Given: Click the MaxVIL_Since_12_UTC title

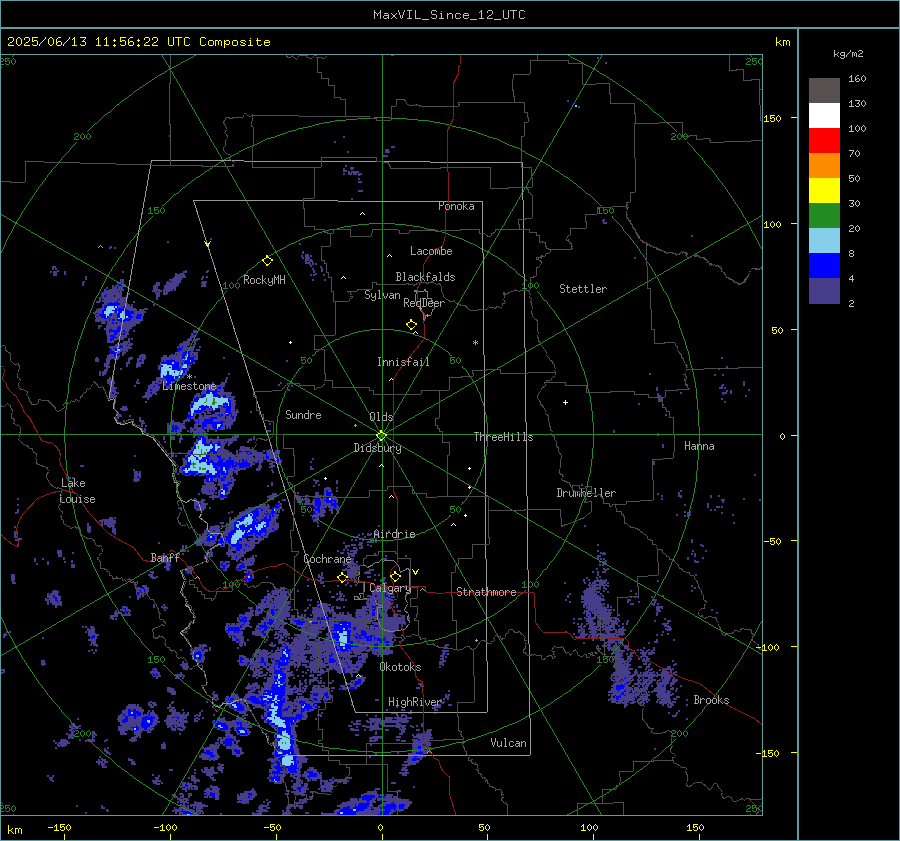Looking at the screenshot, I should pos(449,15).
